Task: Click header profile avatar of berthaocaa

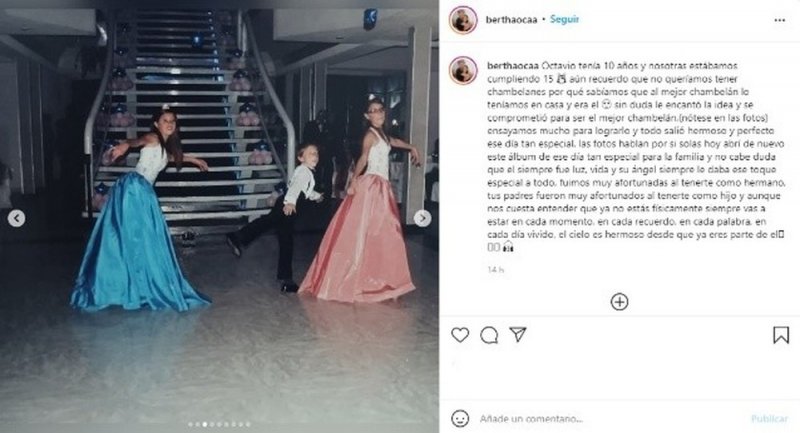Action: pos(463,20)
